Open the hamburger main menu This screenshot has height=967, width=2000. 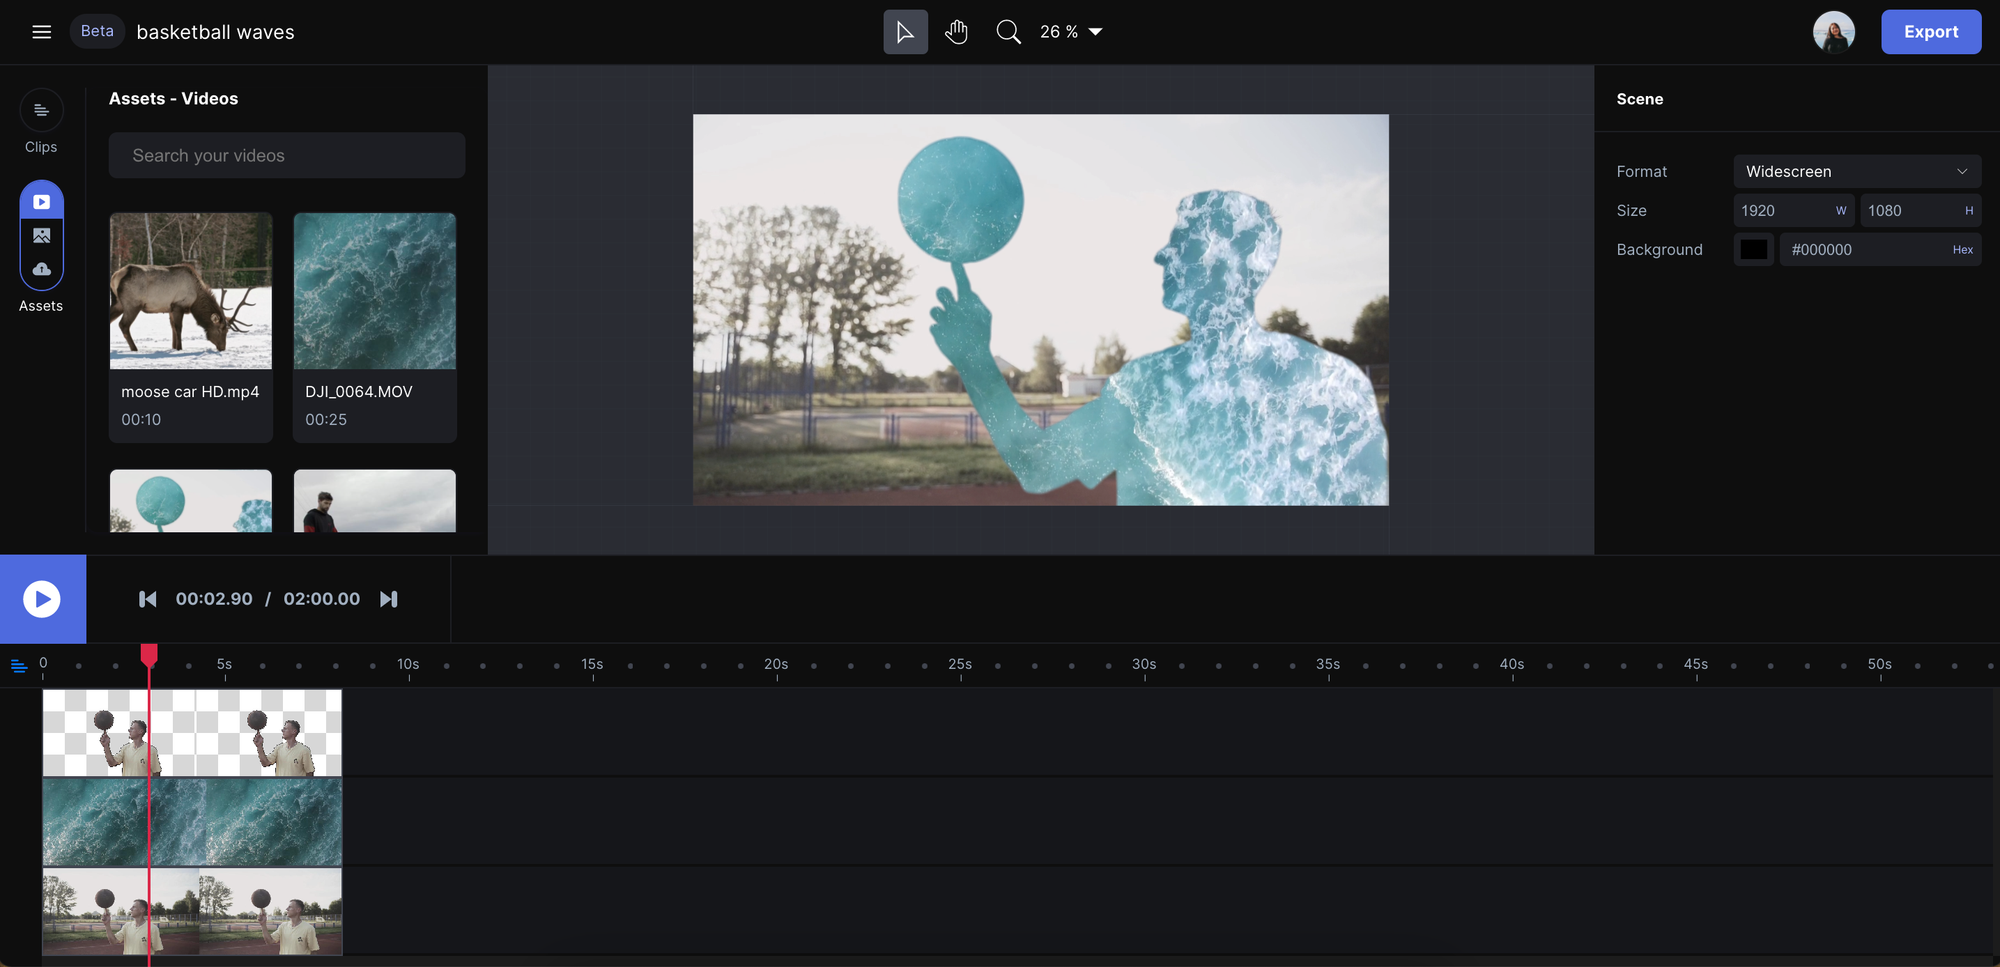(x=41, y=32)
